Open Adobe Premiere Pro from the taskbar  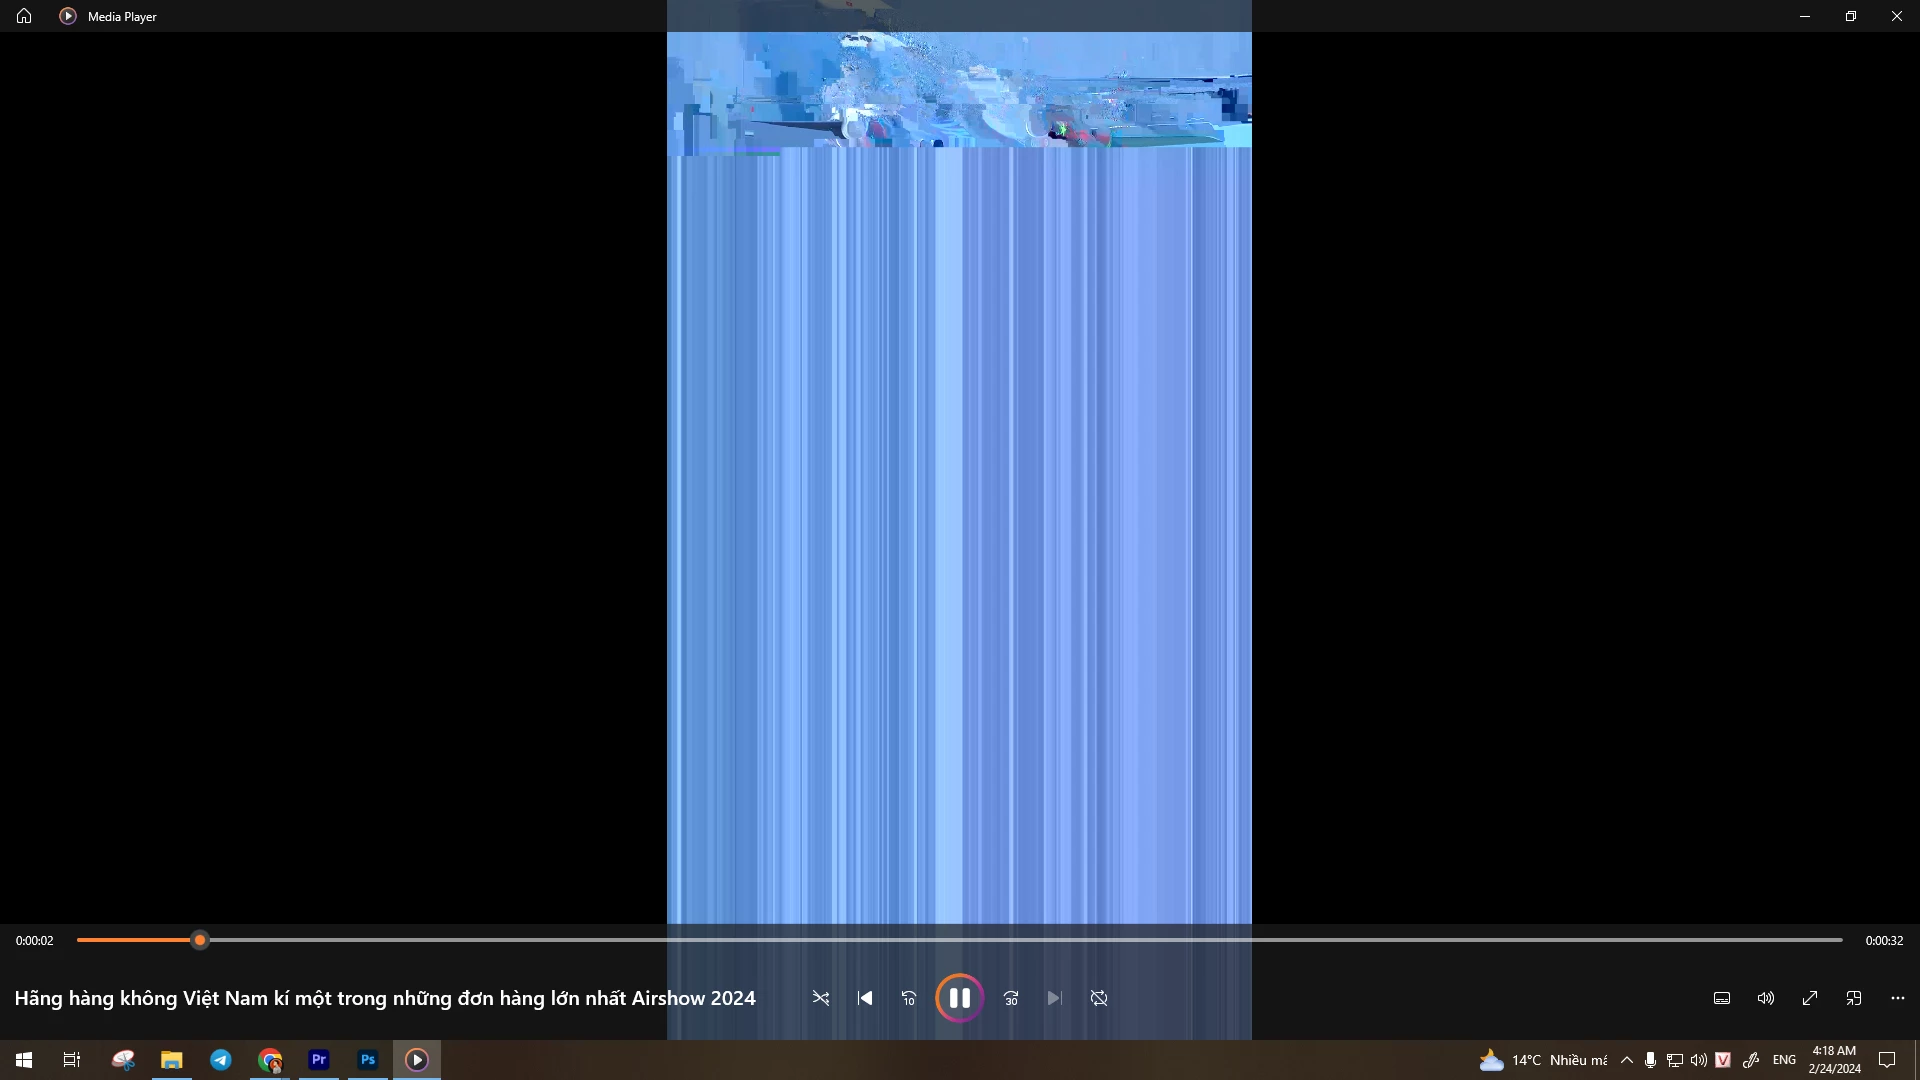pos(319,1059)
